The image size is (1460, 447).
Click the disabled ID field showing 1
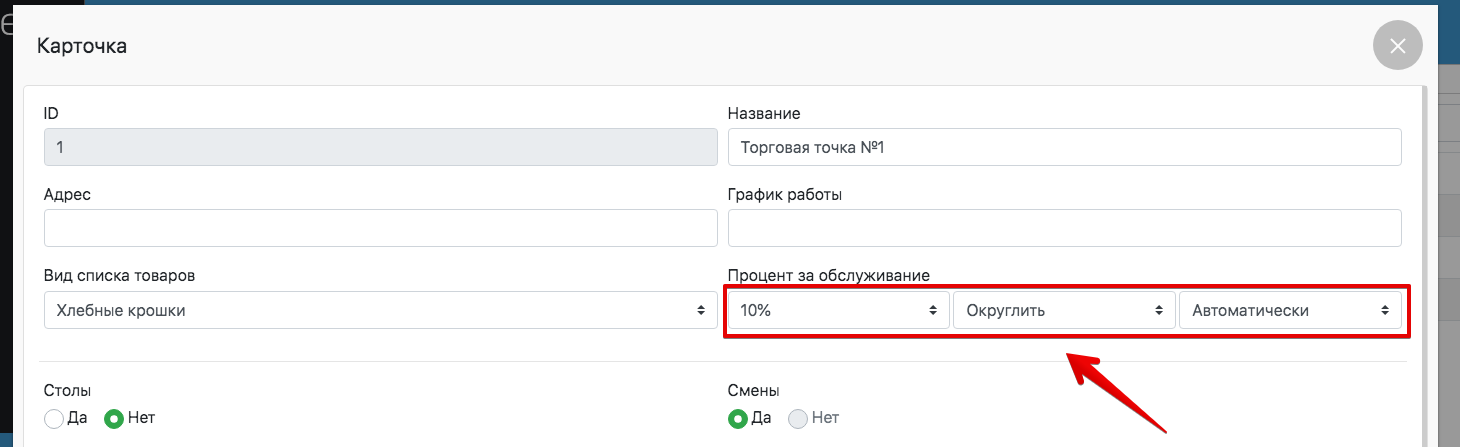(380, 147)
